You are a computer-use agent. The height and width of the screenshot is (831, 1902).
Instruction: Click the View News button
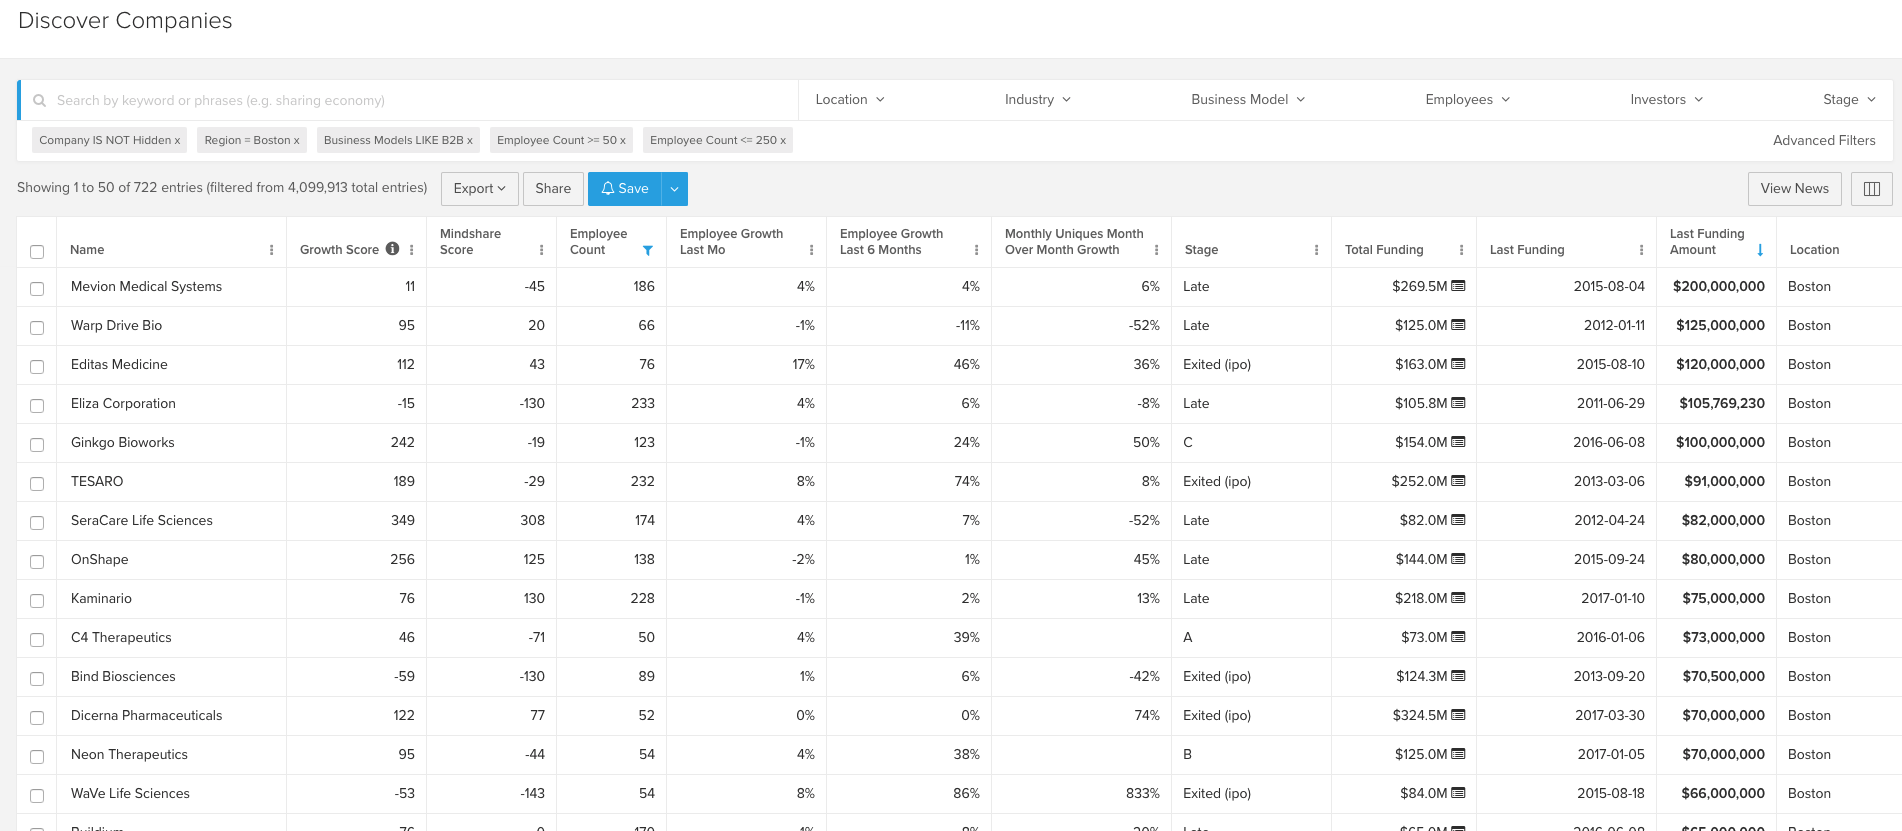click(x=1794, y=188)
